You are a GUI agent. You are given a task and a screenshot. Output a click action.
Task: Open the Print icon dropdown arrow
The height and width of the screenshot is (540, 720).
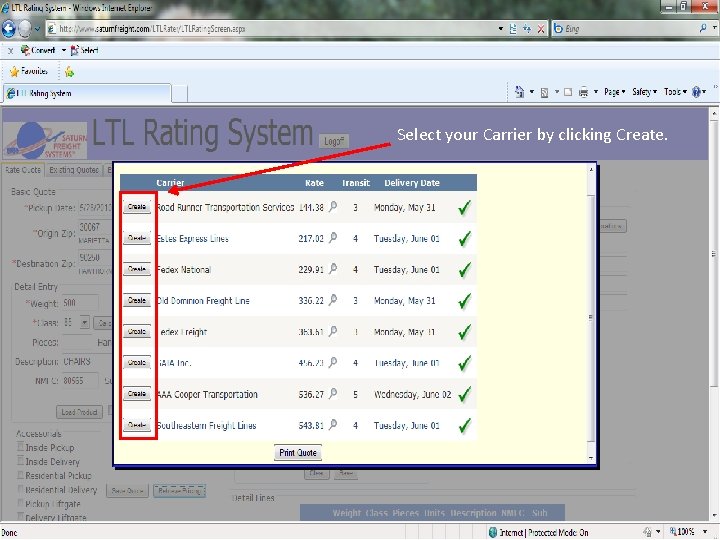pos(596,92)
